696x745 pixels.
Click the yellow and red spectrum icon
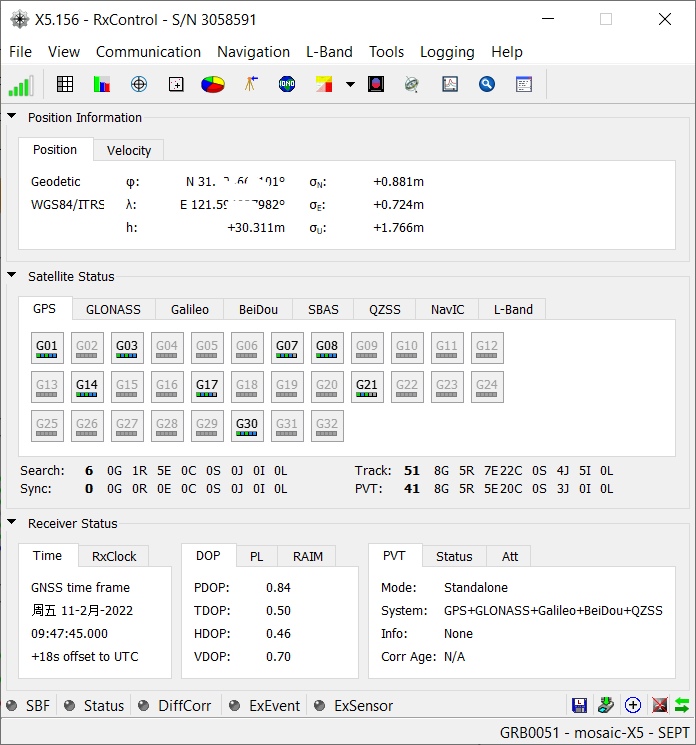[x=324, y=85]
